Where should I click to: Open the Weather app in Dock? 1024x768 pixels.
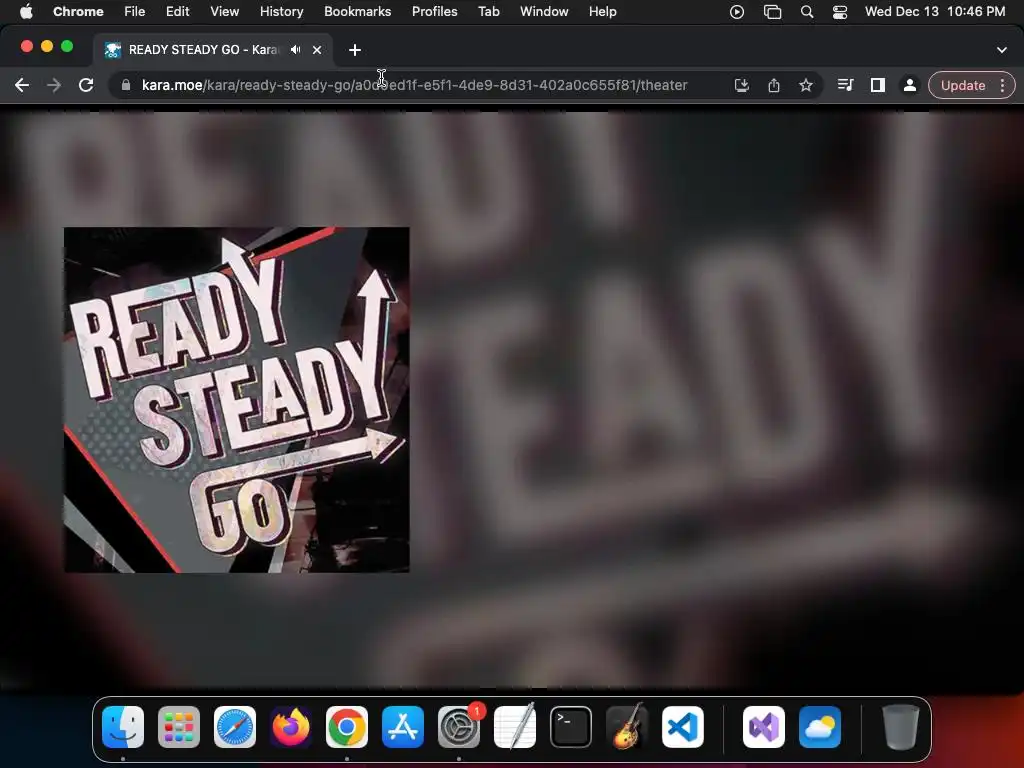coord(820,727)
